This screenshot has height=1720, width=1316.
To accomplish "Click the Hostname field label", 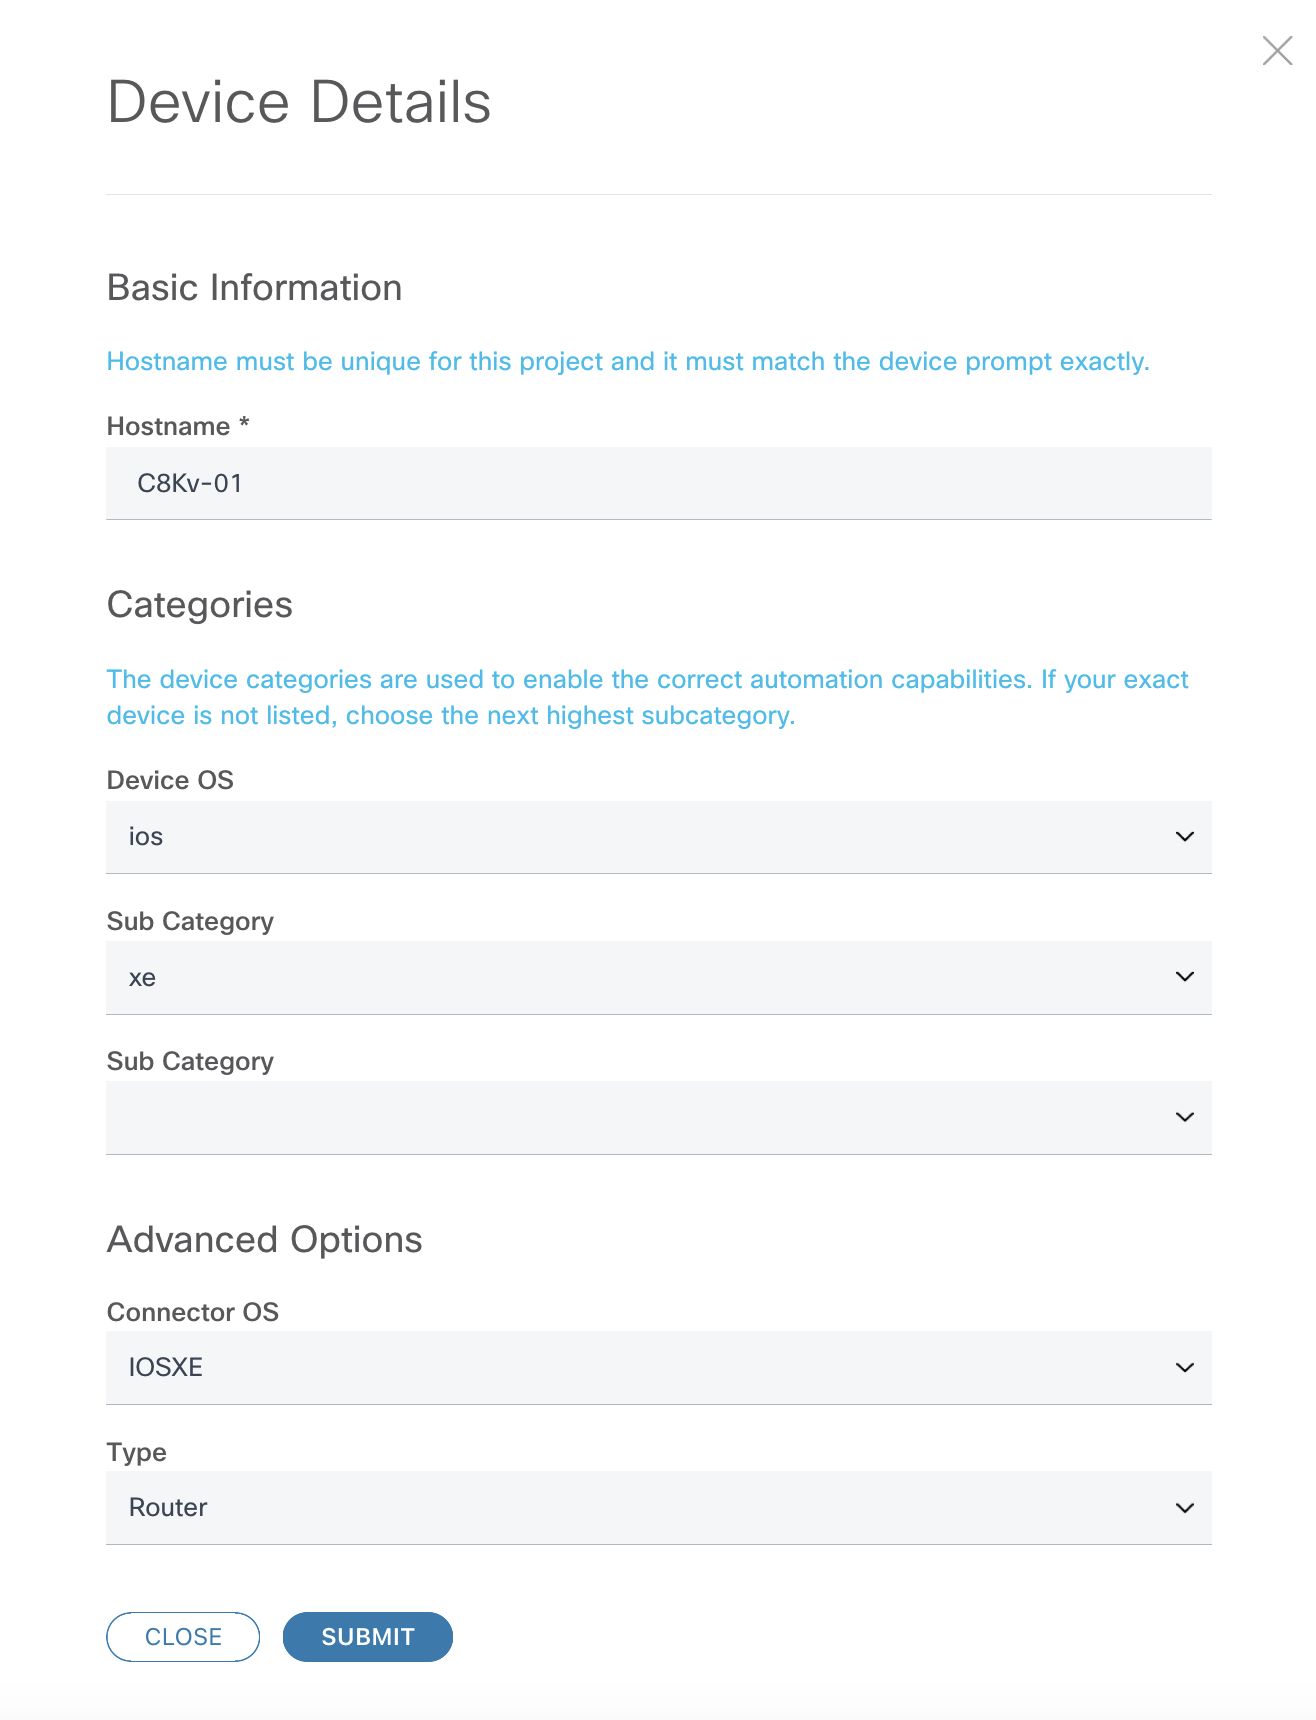I will [169, 427].
